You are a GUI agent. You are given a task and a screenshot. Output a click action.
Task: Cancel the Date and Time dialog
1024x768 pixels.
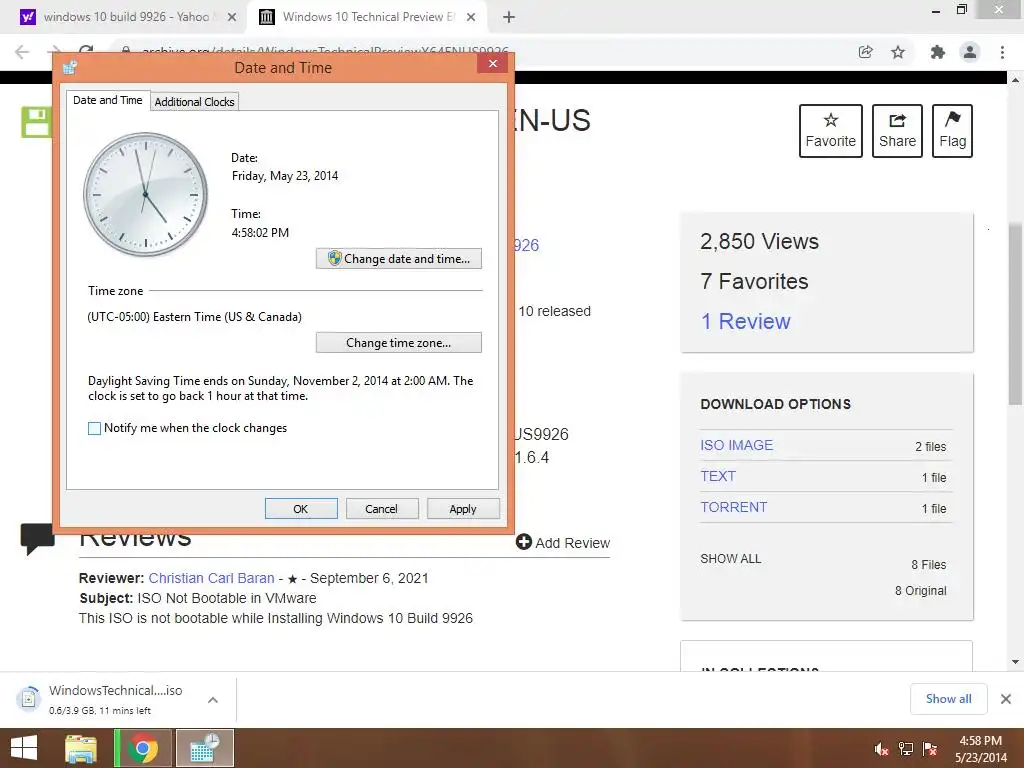(382, 509)
